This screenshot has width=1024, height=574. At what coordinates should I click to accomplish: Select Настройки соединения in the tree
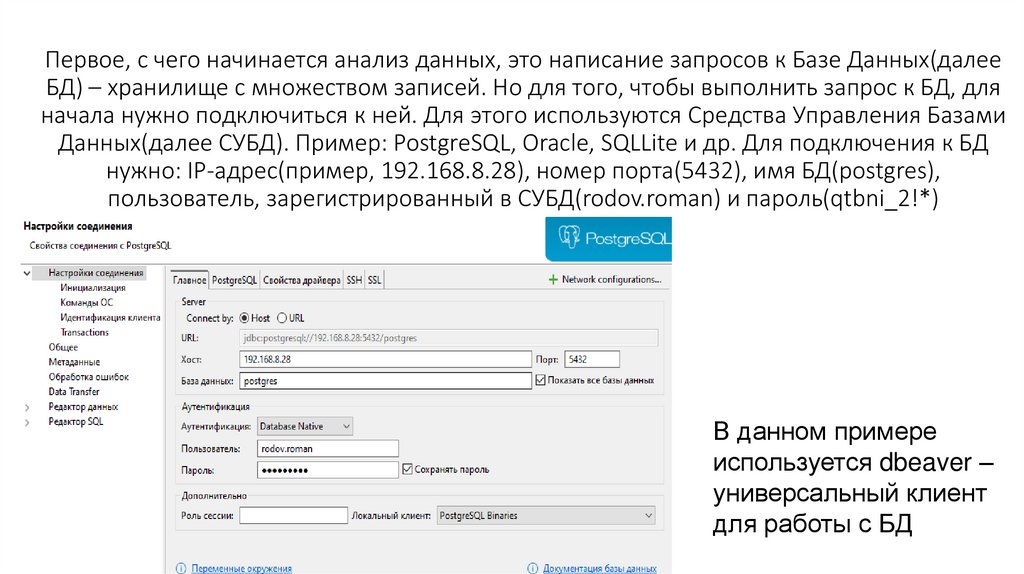pyautogui.click(x=95, y=273)
